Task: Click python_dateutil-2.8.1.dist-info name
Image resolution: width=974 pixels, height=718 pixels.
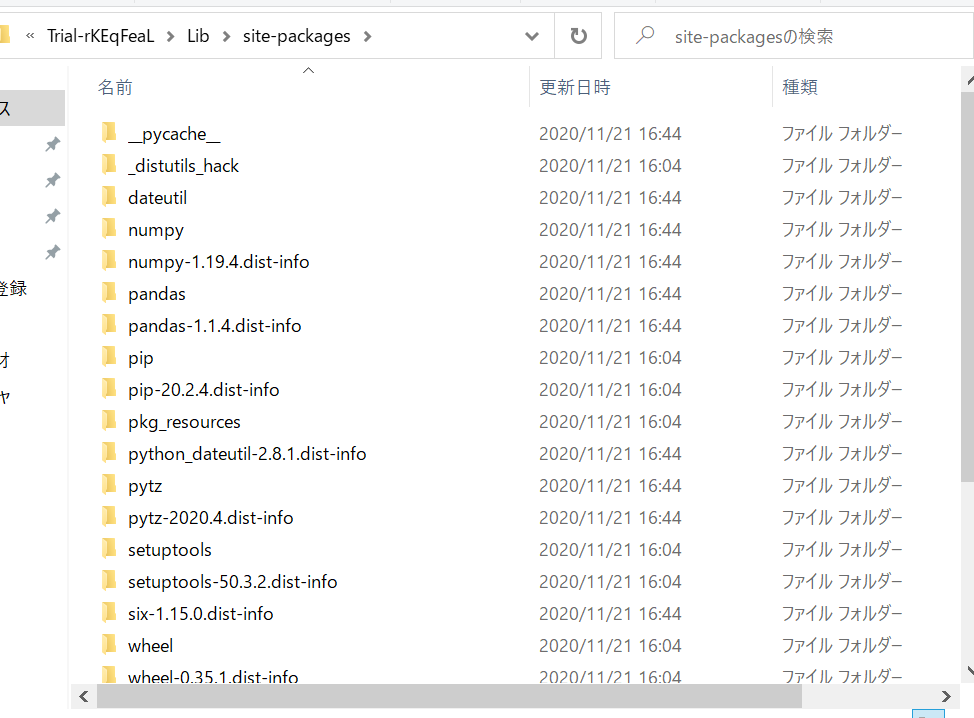Action: [x=247, y=454]
